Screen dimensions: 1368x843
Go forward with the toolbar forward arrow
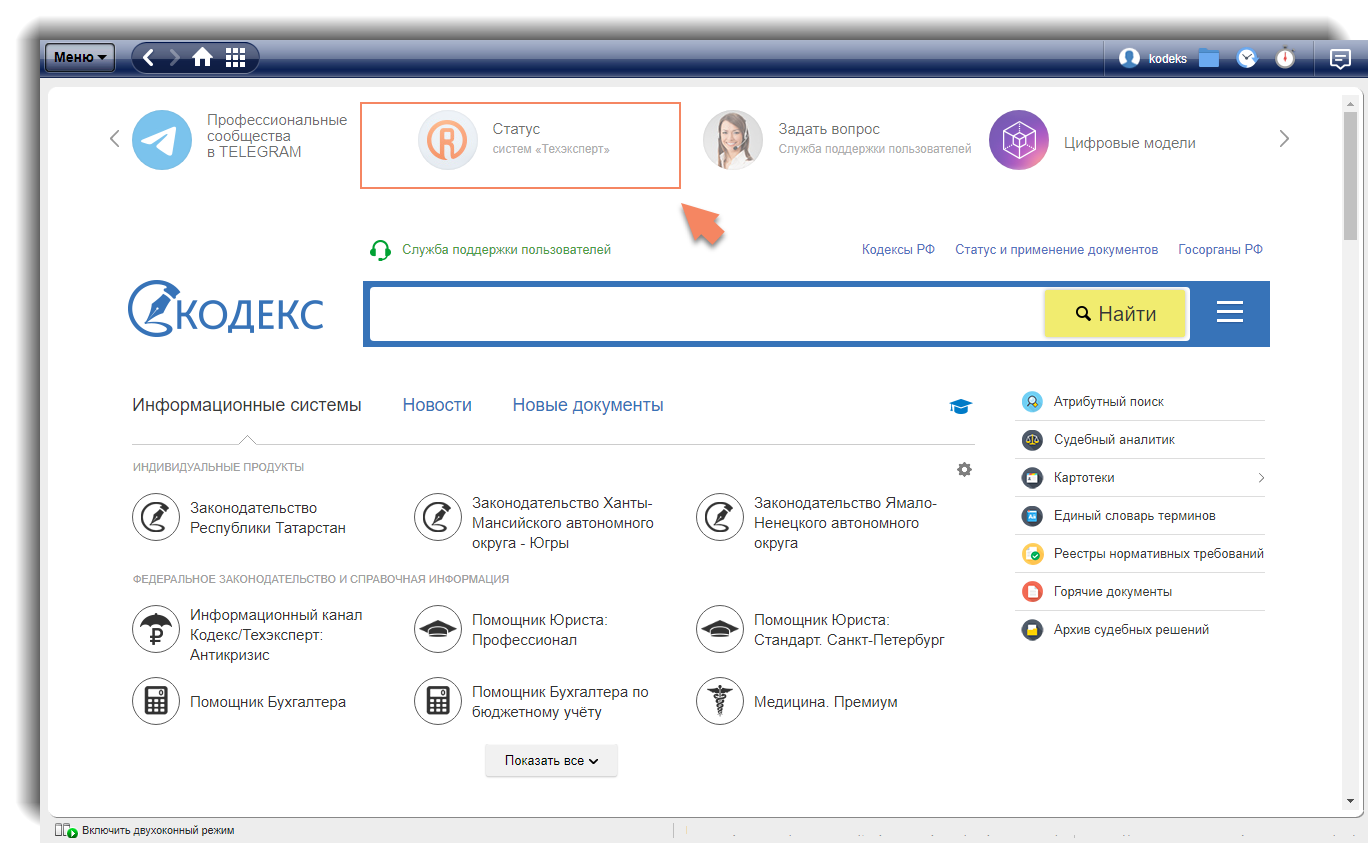[x=175, y=58]
